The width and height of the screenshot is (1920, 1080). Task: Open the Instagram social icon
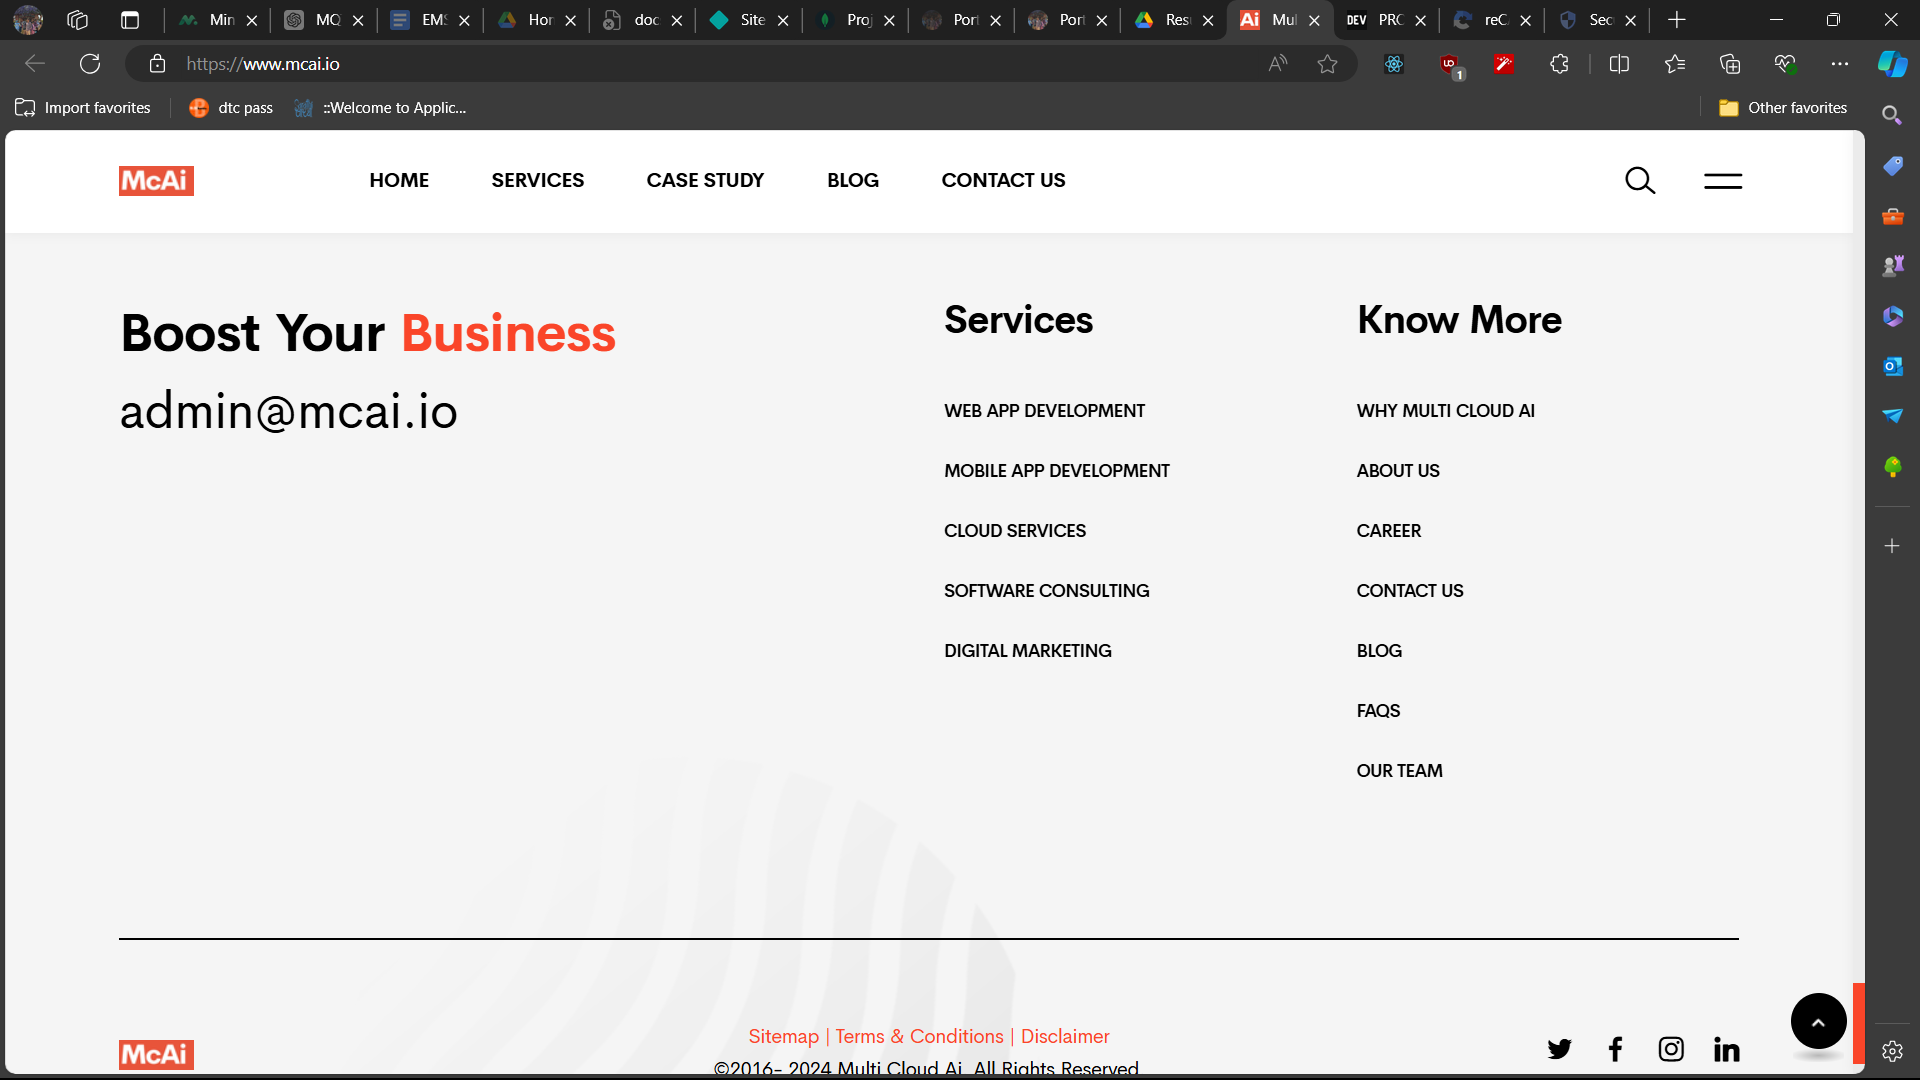click(x=1671, y=1049)
